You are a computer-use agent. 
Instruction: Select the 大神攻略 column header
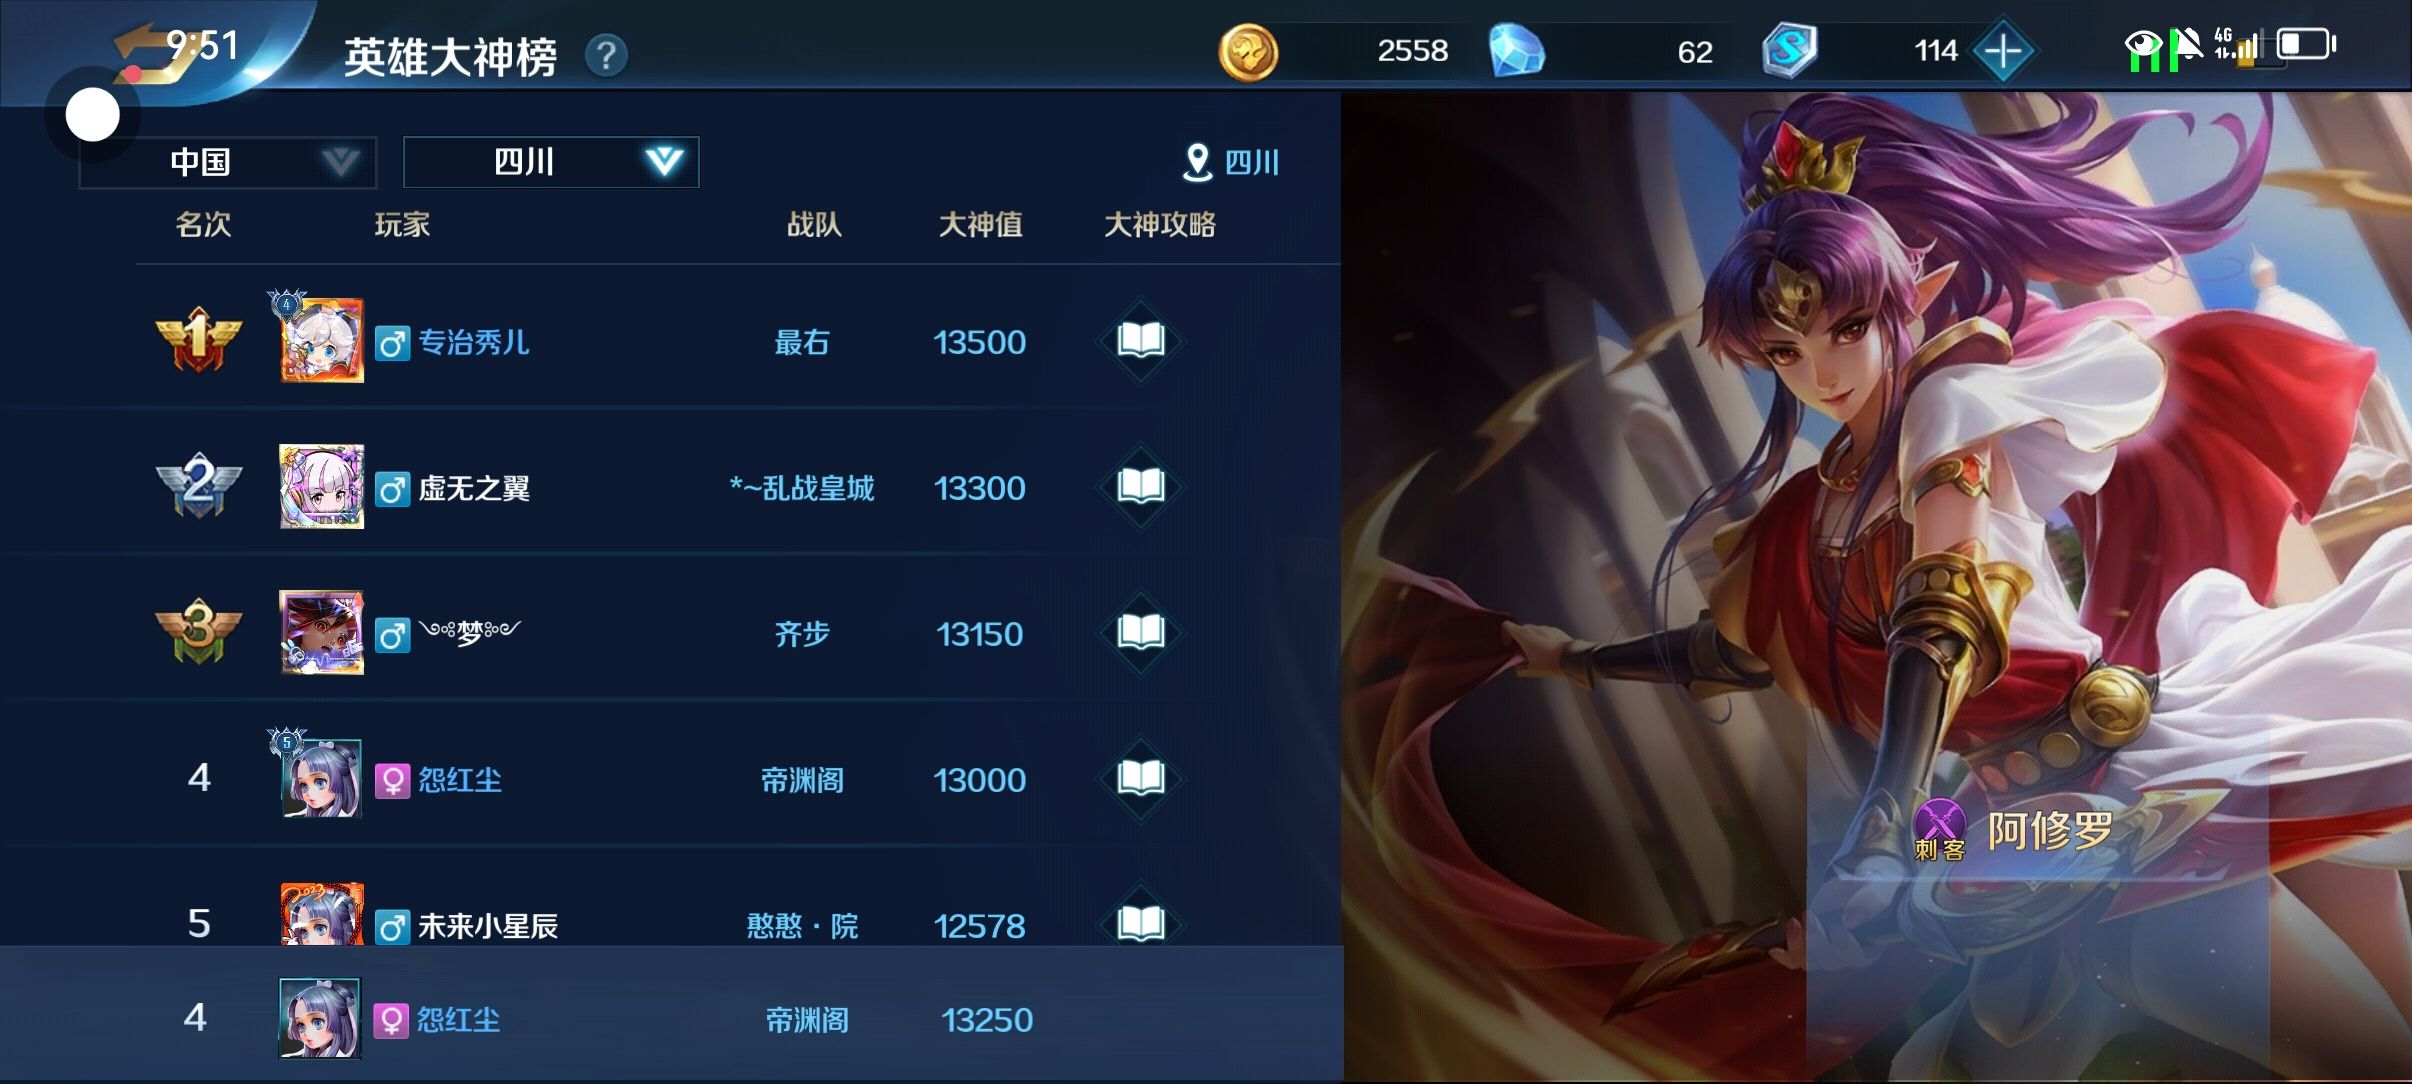1159,224
